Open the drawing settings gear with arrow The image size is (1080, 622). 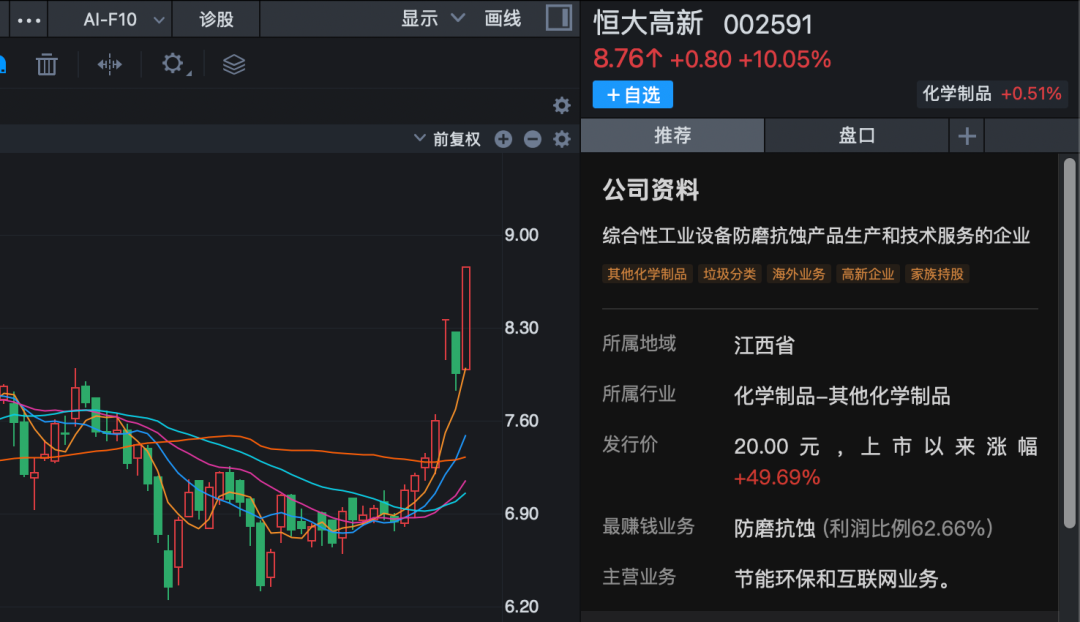click(x=174, y=64)
